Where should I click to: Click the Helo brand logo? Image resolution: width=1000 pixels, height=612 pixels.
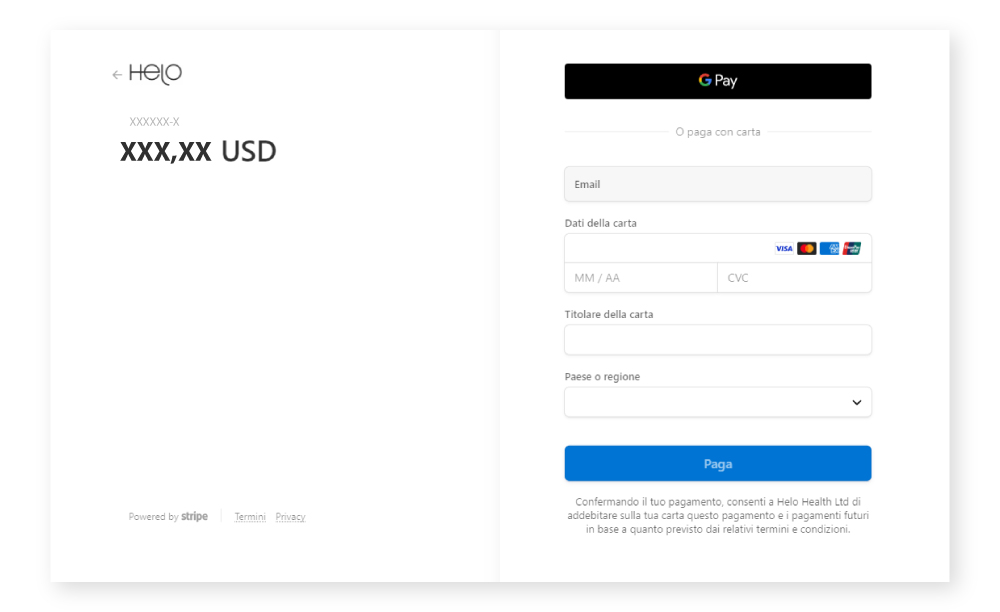coord(155,73)
